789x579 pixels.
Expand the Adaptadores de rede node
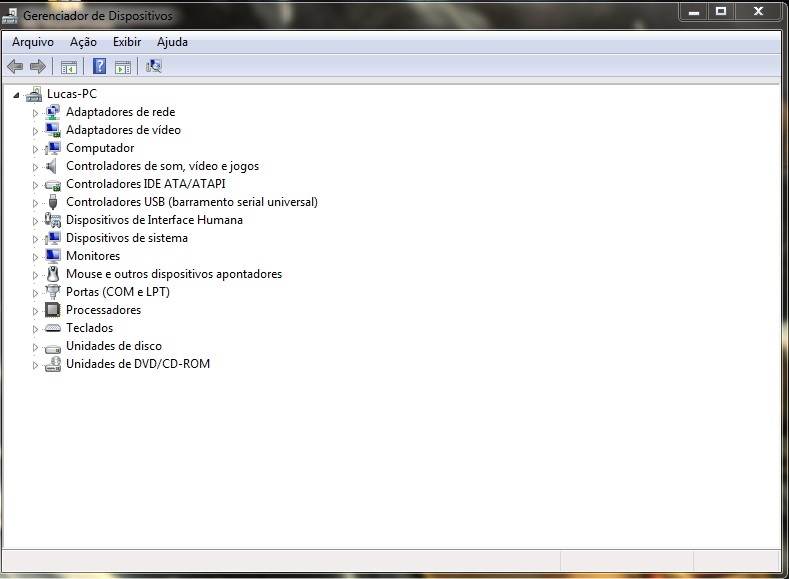pyautogui.click(x=35, y=113)
